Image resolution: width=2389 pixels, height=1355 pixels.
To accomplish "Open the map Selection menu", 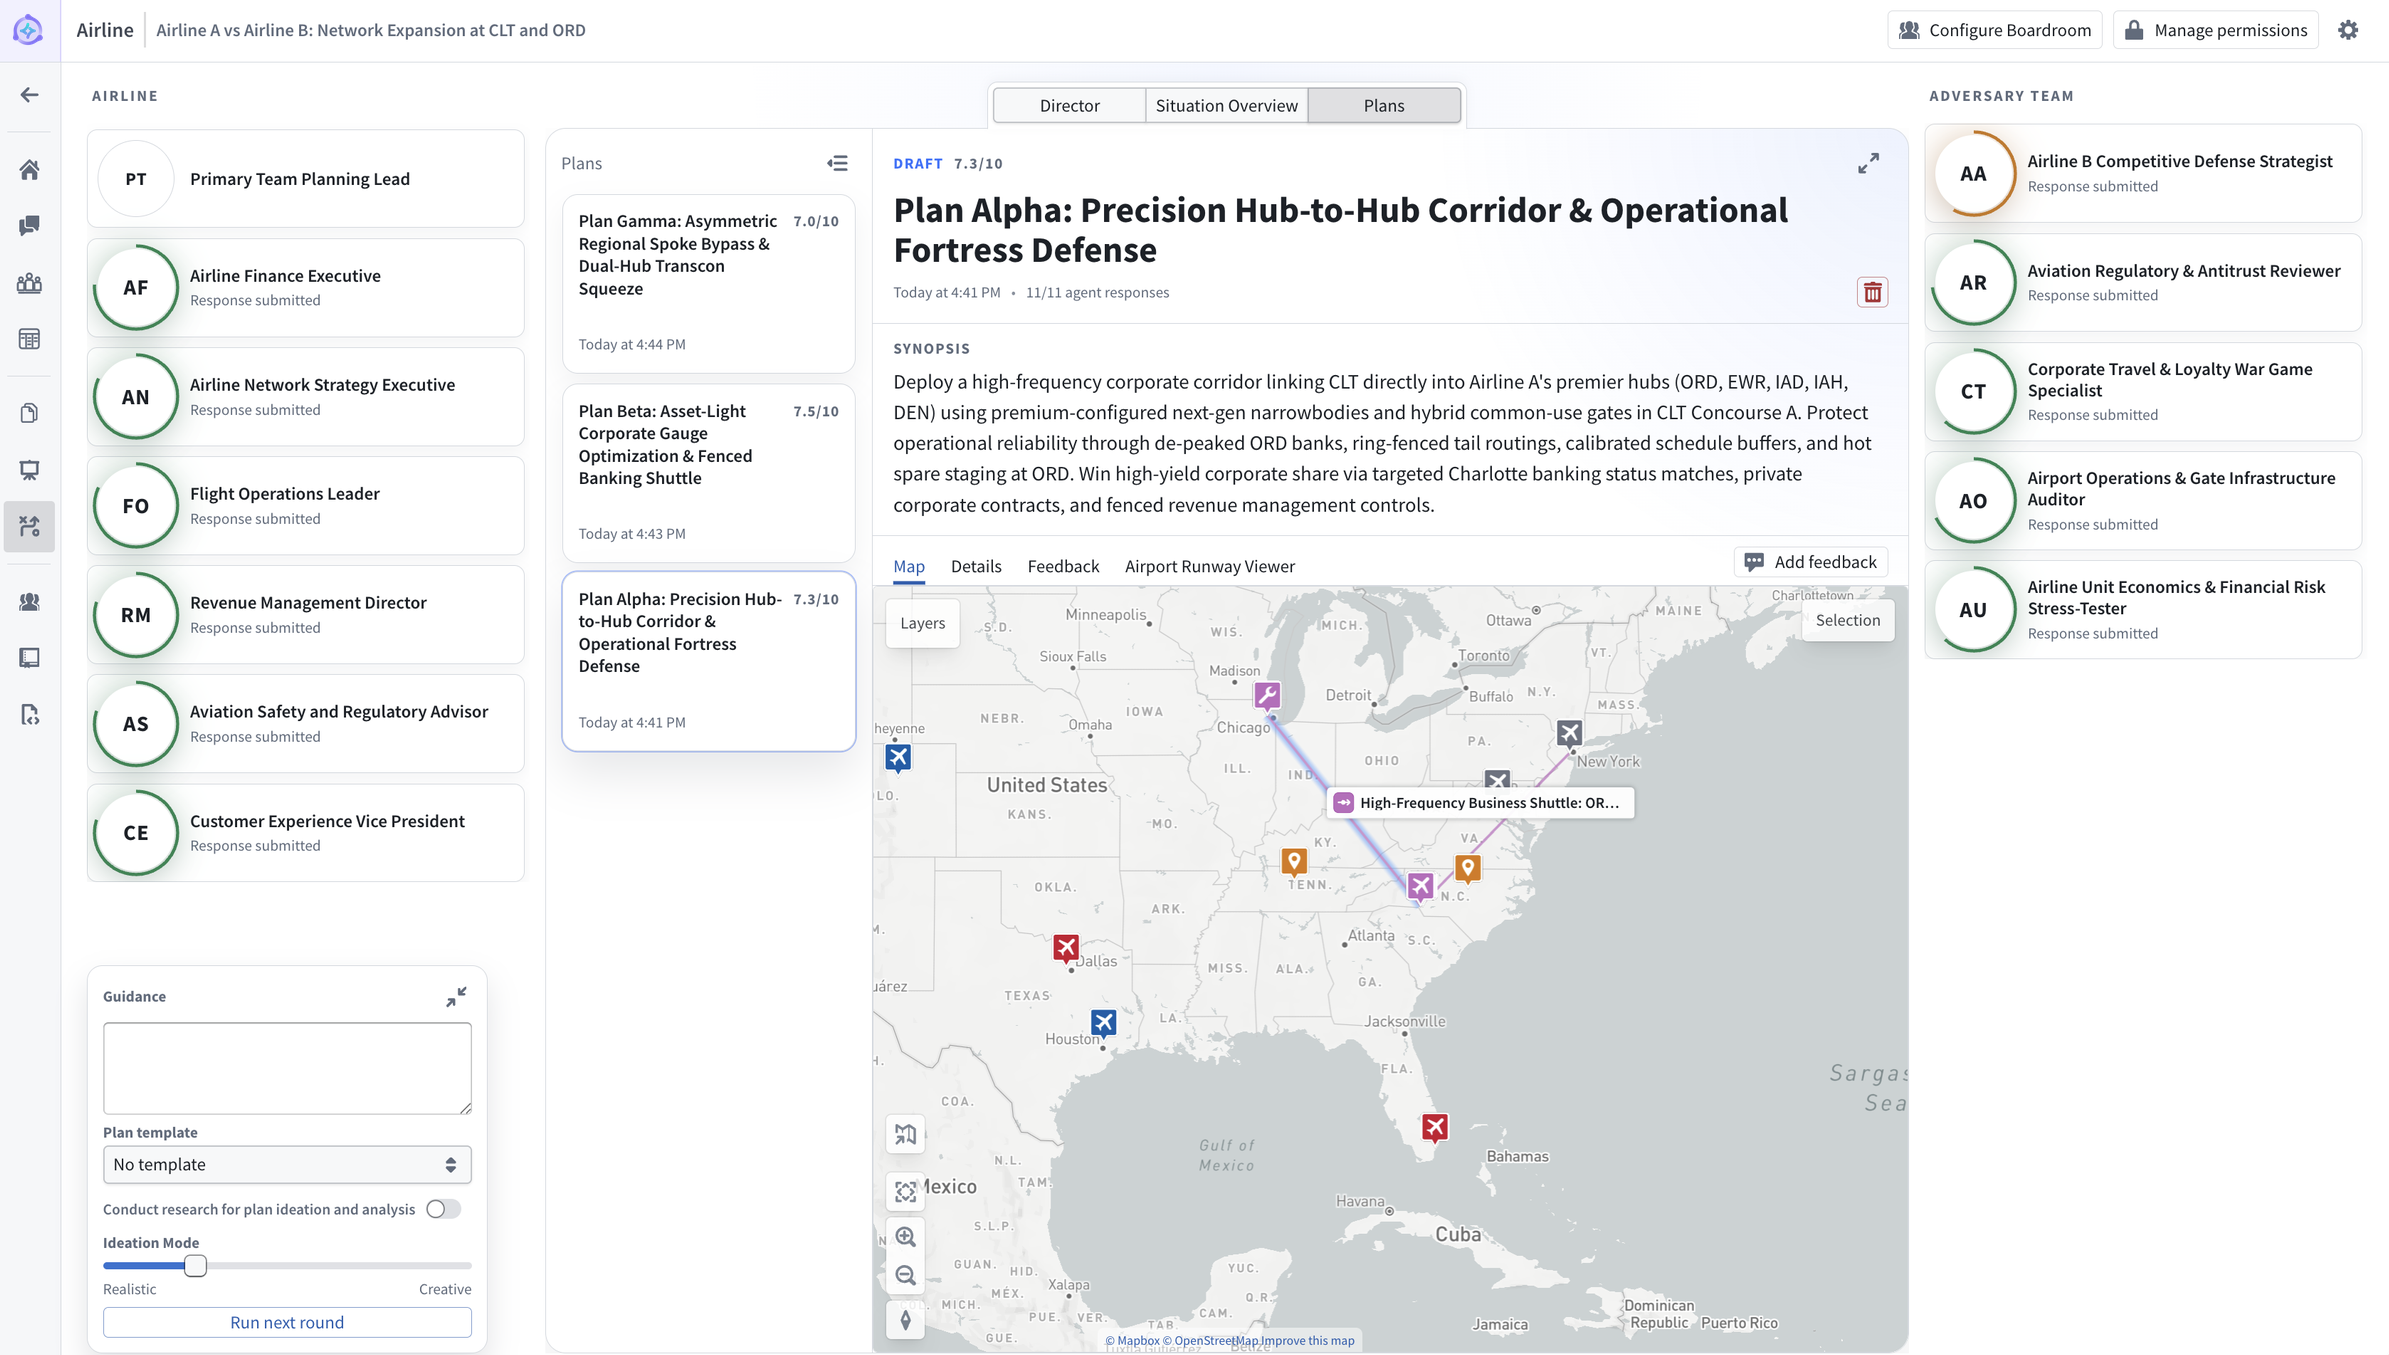I will (1847, 620).
